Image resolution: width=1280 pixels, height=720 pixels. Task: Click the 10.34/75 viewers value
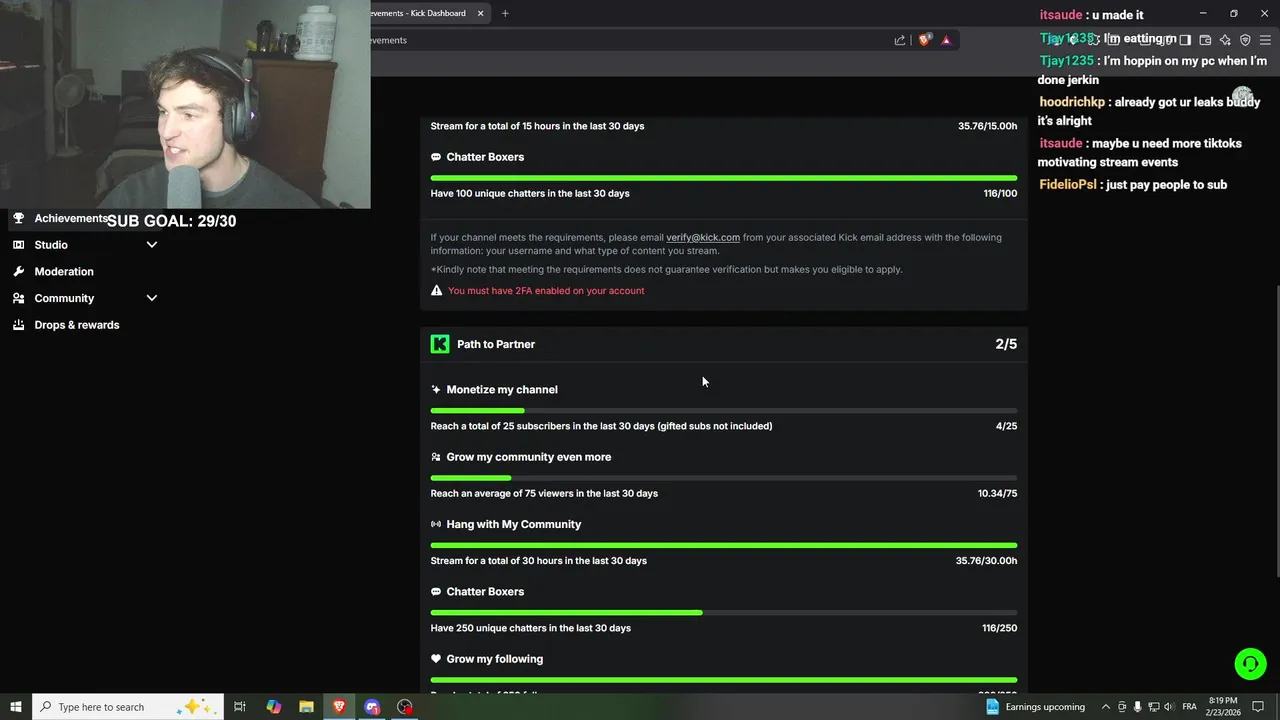click(997, 494)
